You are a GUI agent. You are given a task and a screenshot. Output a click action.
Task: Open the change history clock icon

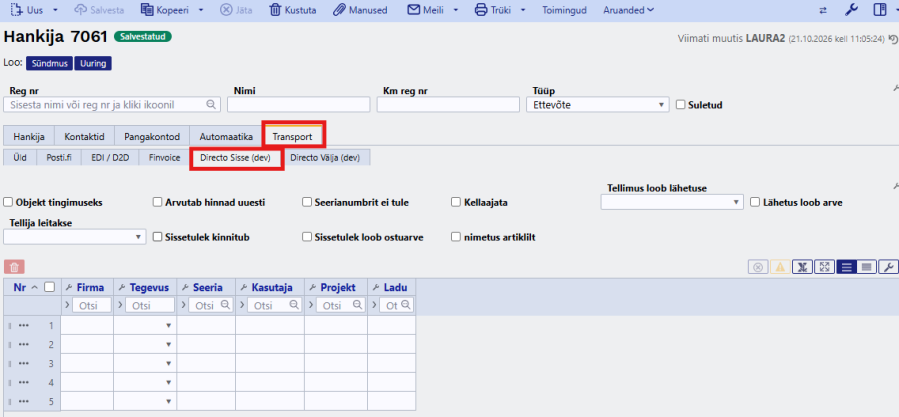click(x=893, y=39)
